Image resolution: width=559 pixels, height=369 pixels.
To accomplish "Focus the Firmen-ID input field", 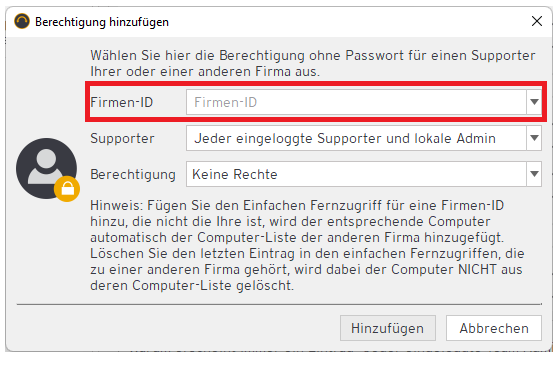I will point(356,102).
